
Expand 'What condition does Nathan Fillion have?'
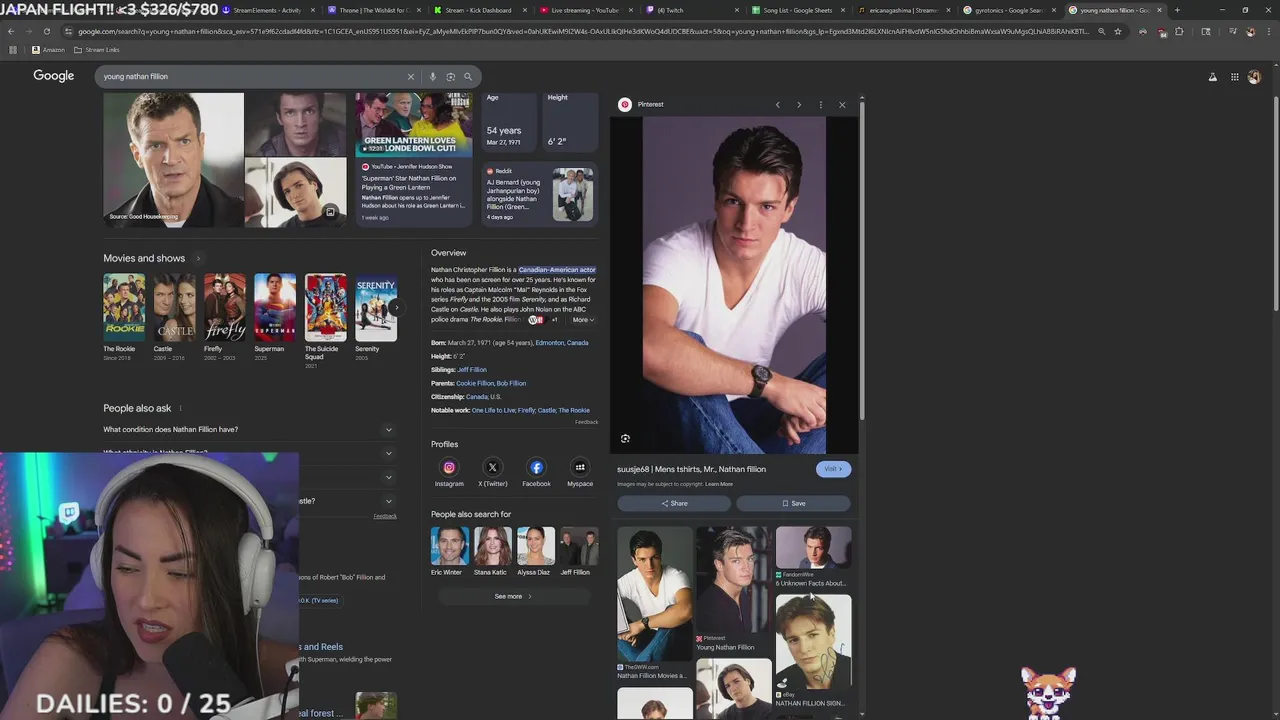(250, 430)
